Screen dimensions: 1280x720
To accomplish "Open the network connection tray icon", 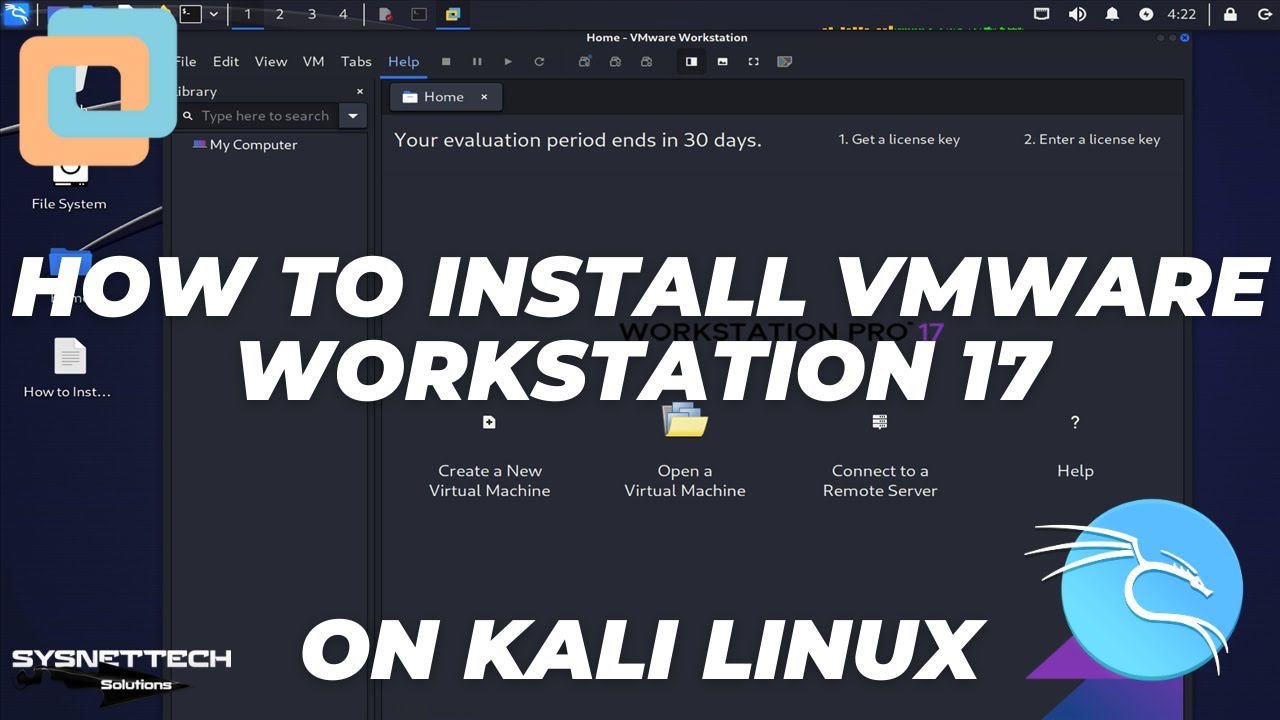I will pyautogui.click(x=1042, y=14).
